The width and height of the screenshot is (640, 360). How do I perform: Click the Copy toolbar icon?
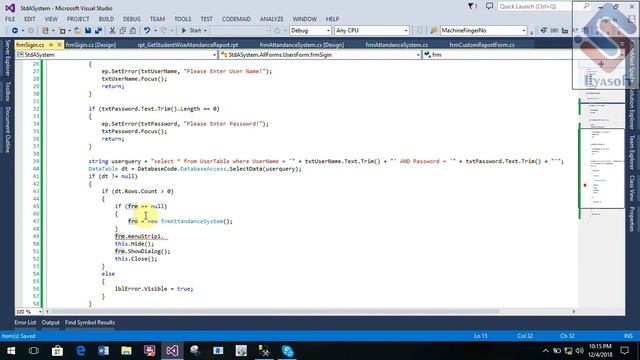coord(122,31)
